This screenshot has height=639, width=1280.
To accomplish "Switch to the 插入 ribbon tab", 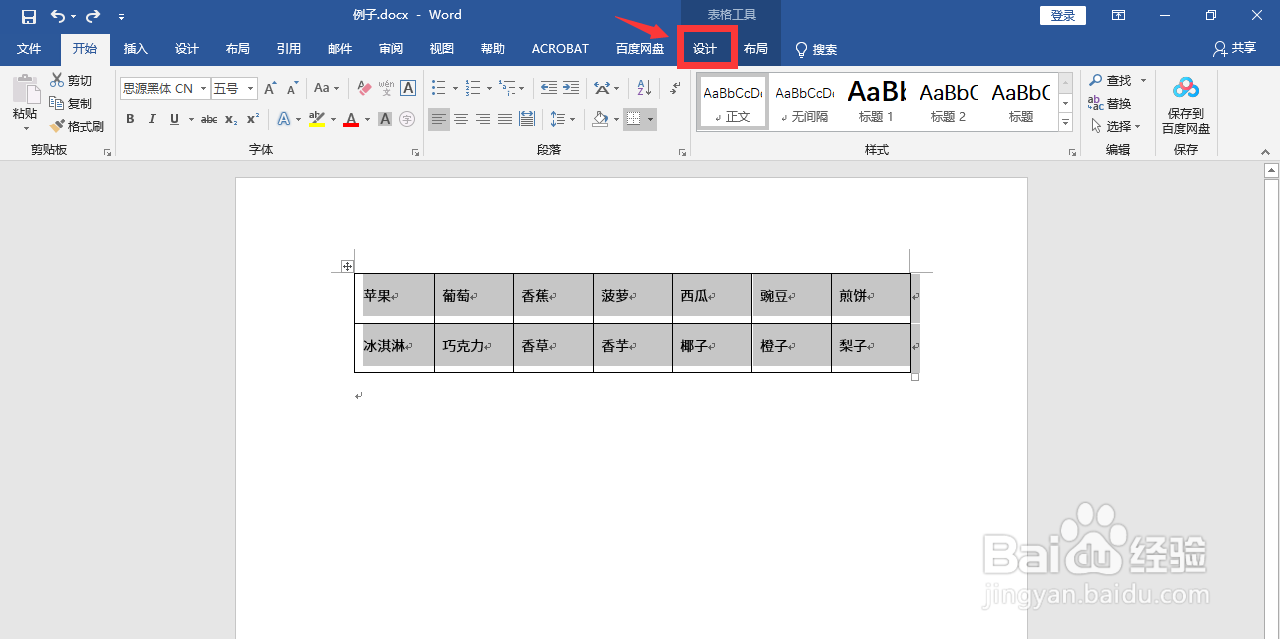I will tap(135, 48).
